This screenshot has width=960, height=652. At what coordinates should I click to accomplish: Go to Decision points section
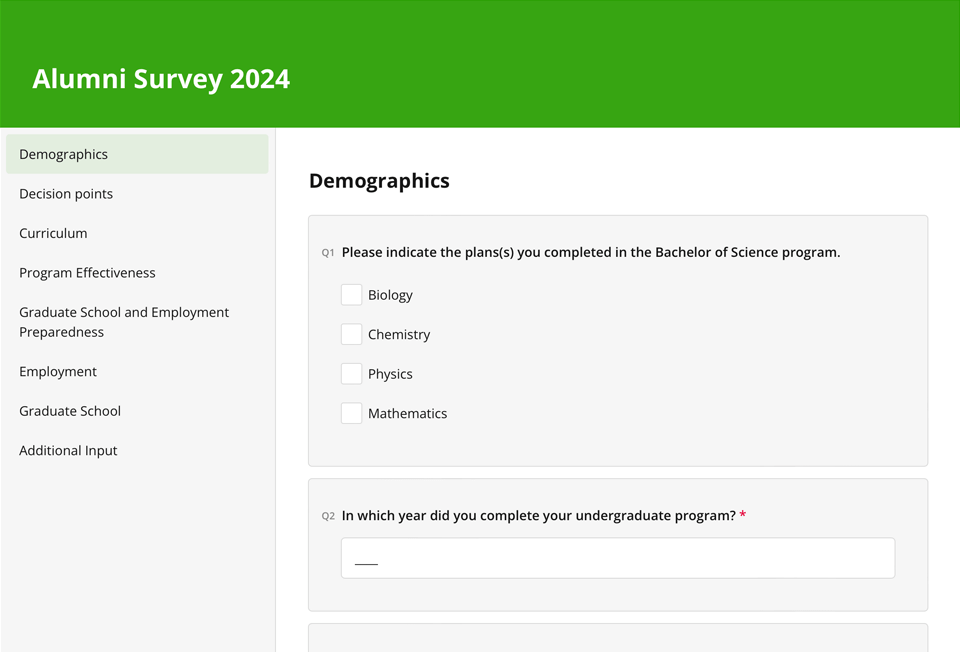coord(66,194)
